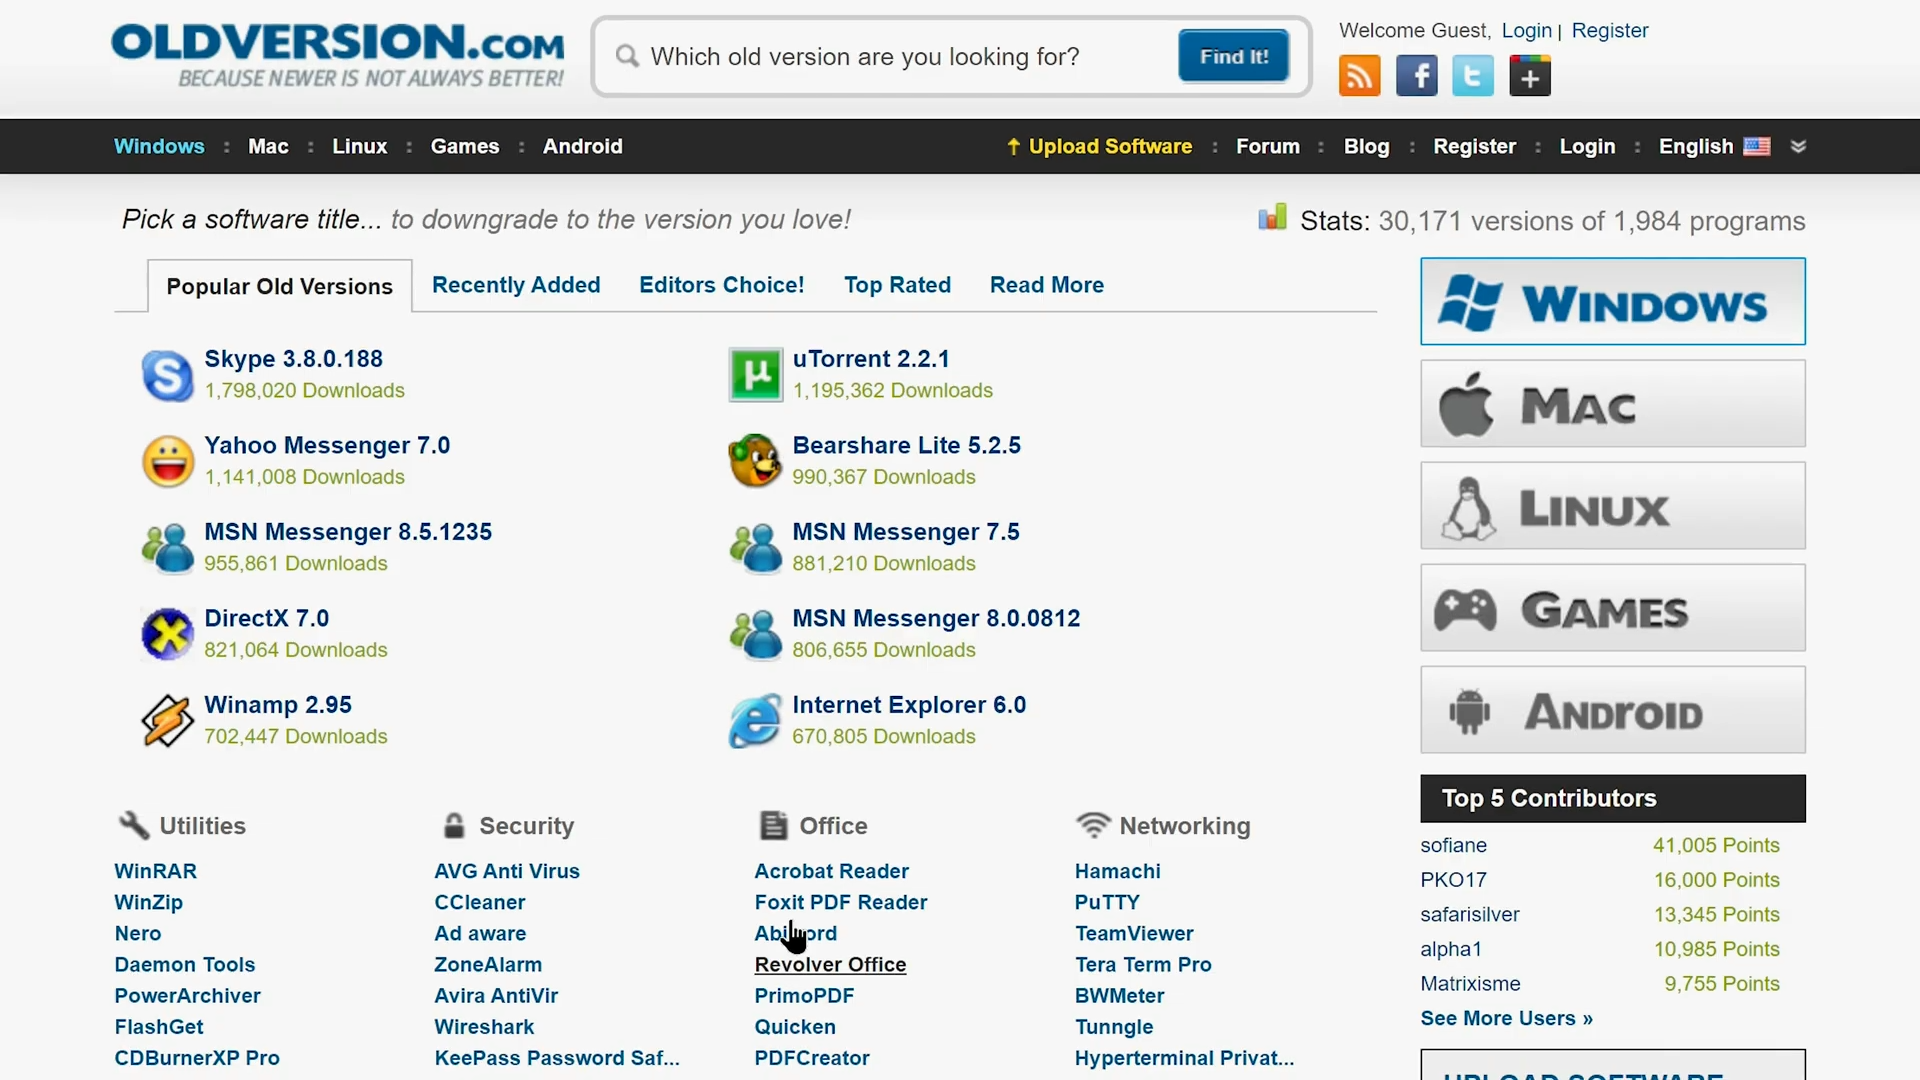The width and height of the screenshot is (1920, 1080).
Task: Click See More Users link
Action: point(1506,1018)
